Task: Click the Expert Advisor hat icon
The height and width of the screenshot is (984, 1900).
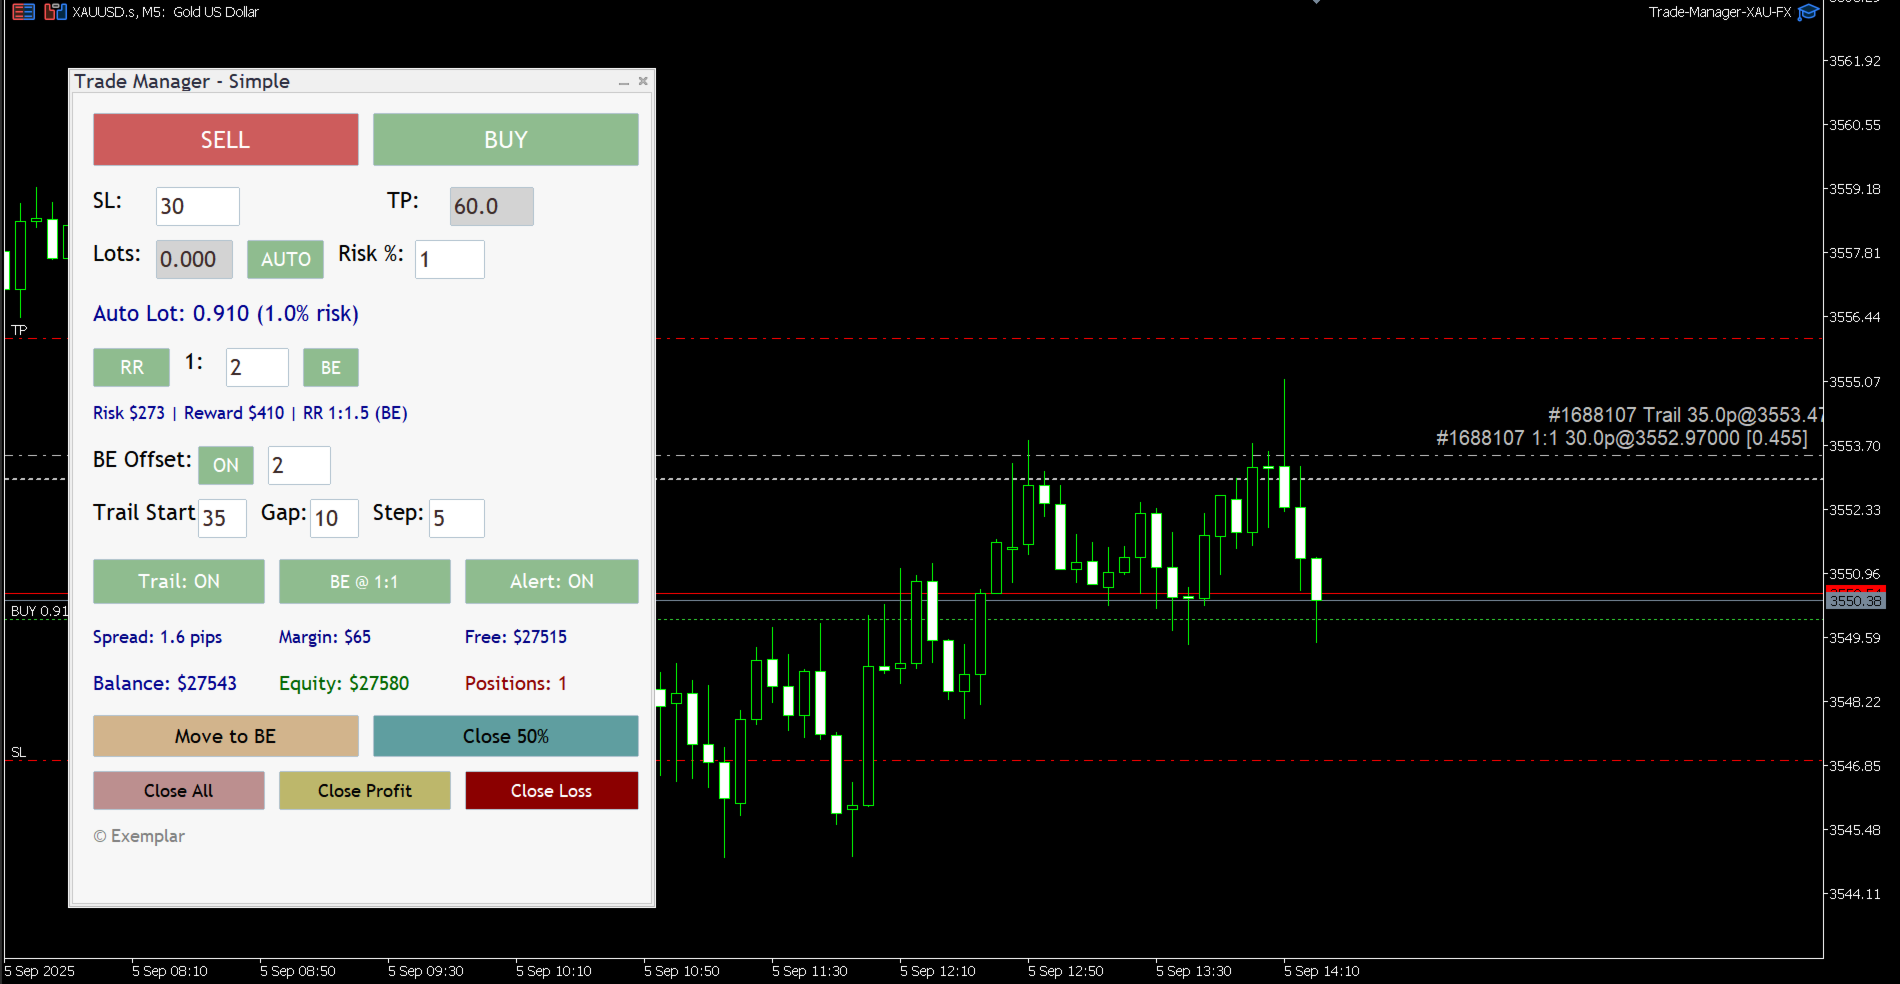Action: click(x=1808, y=12)
